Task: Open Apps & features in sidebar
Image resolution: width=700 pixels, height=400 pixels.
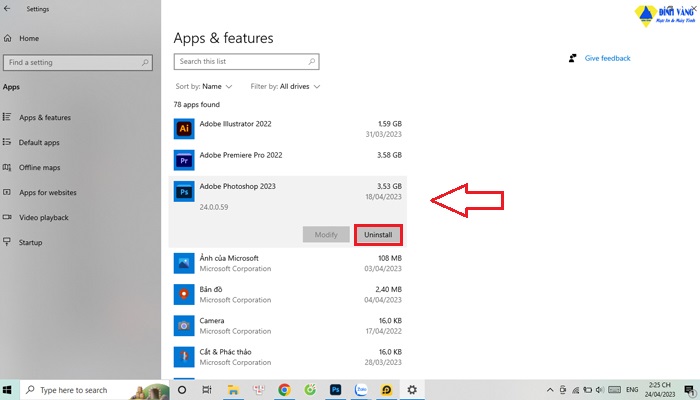Action: point(37,117)
